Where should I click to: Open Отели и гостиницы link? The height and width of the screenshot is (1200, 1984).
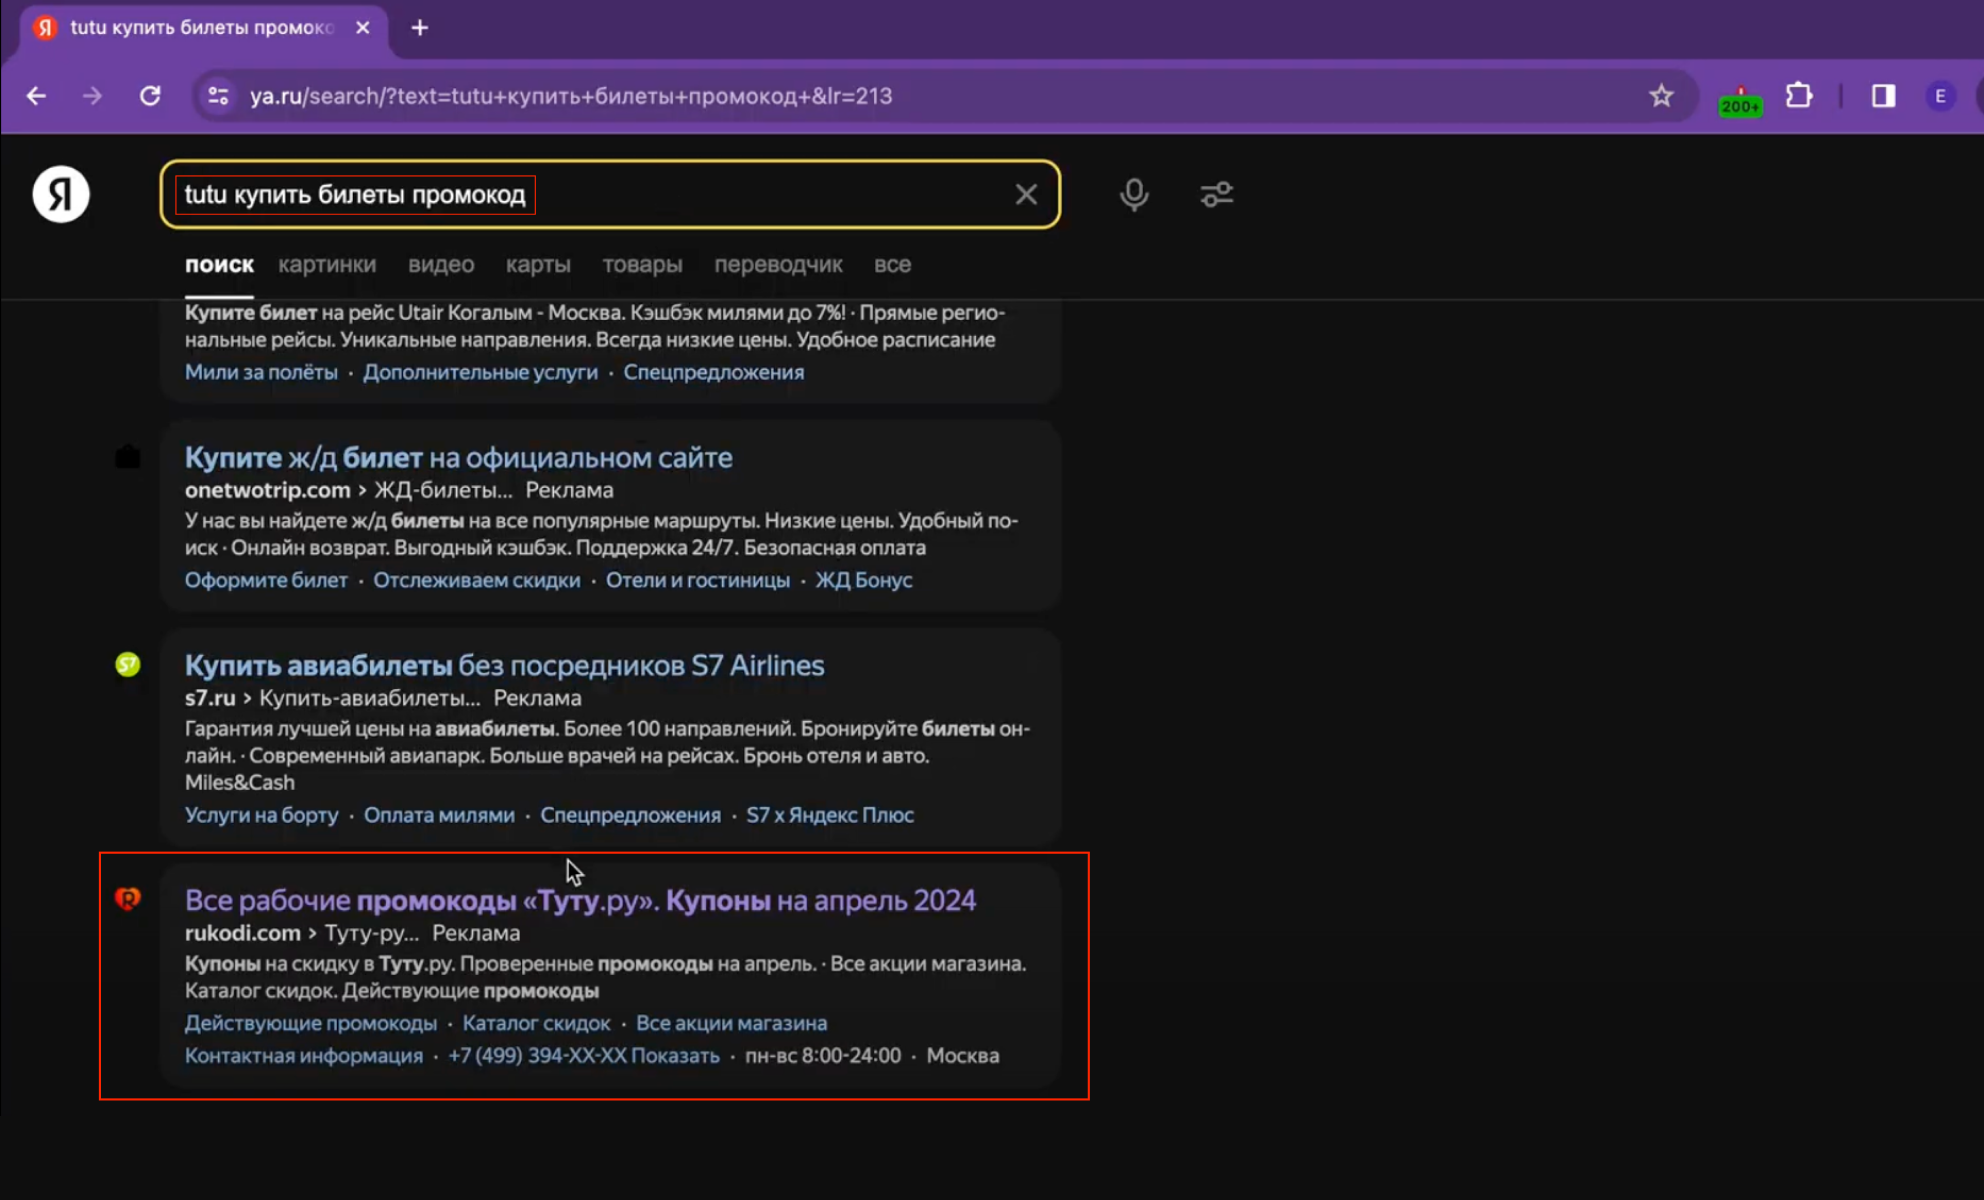pos(698,580)
